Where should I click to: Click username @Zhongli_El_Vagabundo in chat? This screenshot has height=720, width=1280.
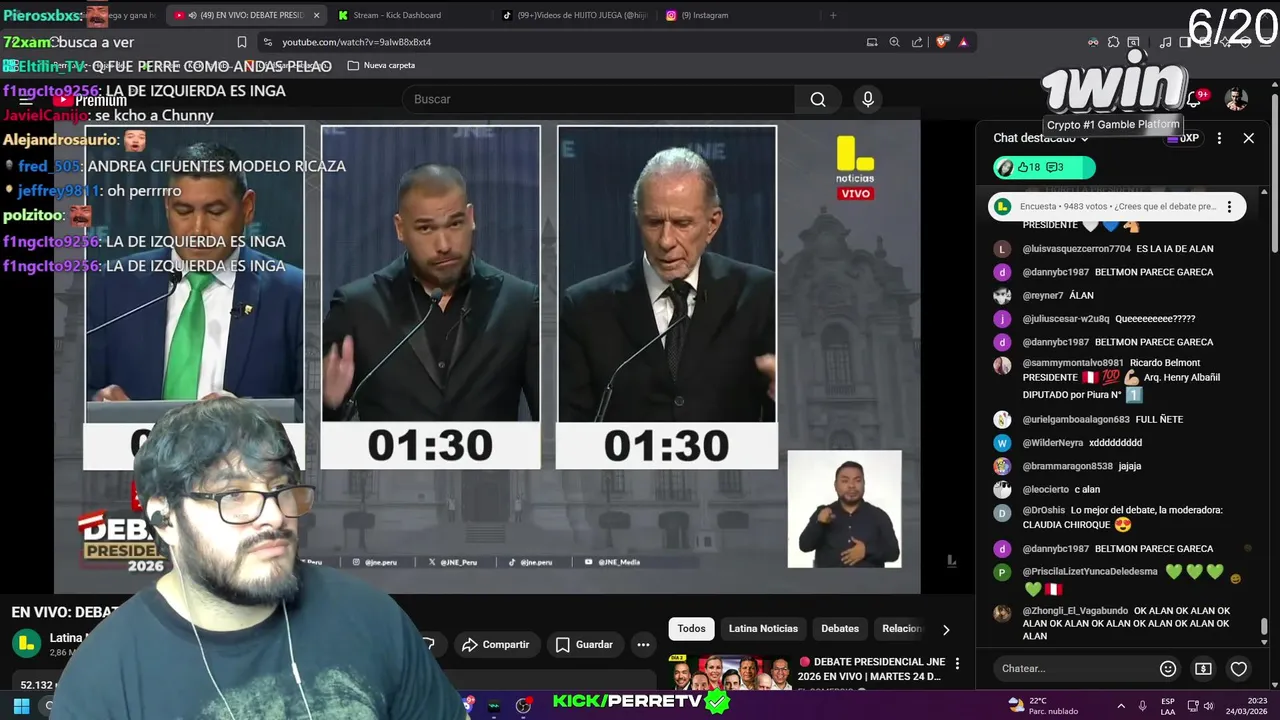[x=1075, y=611]
